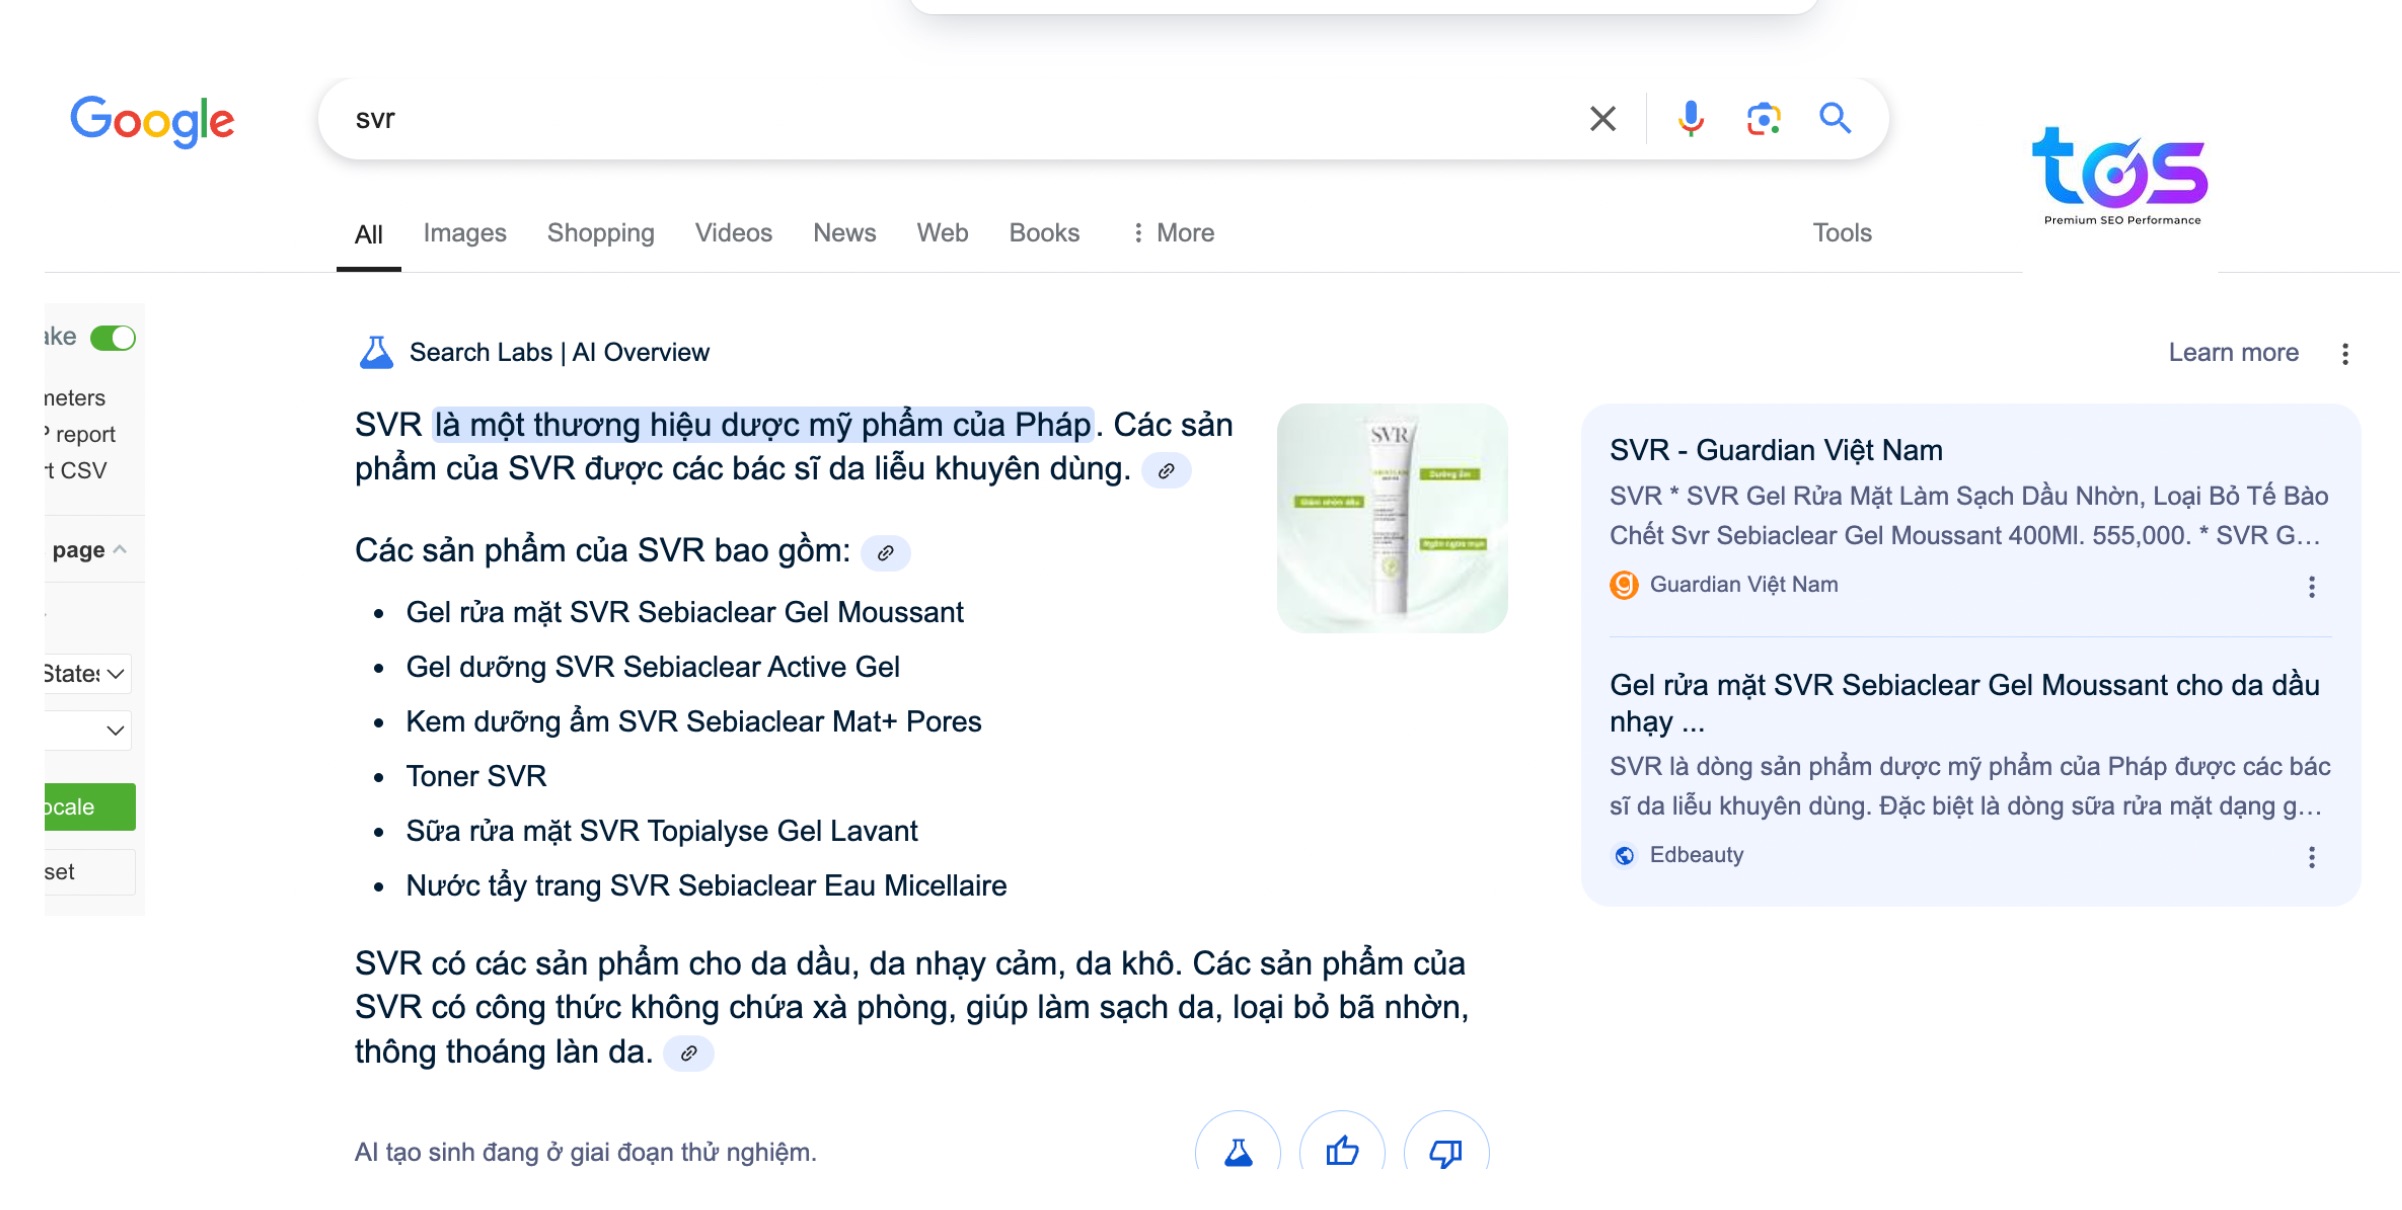This screenshot has width=2402, height=1210.
Task: Click thumbs up feedback icon
Action: pos(1342,1151)
